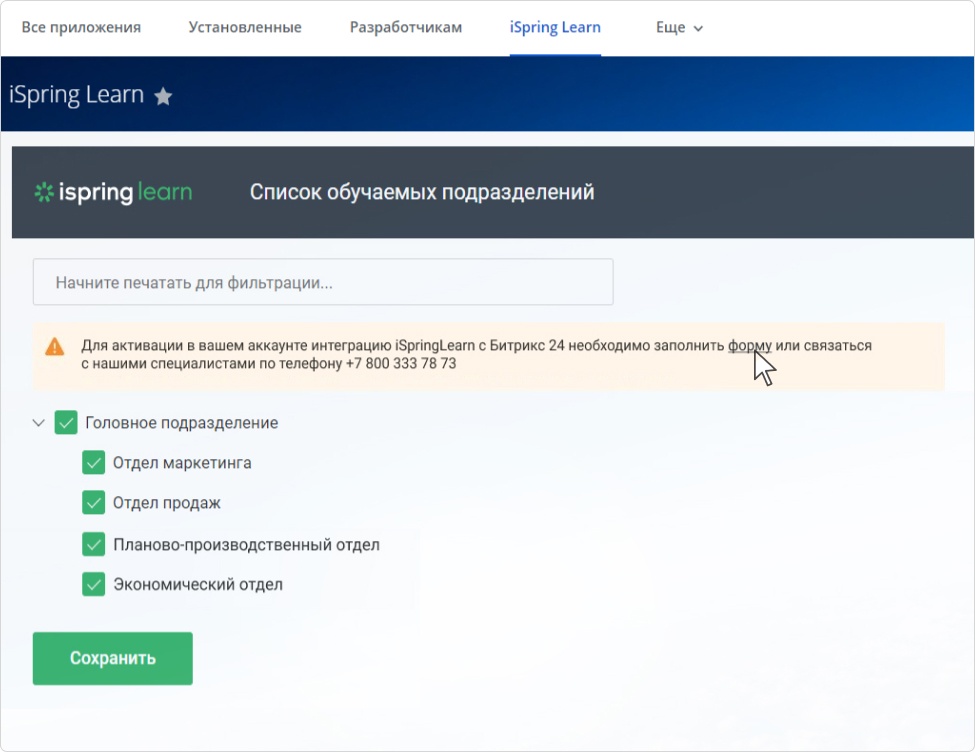975x752 pixels.
Task: Follow the форму link in the notice
Action: [750, 345]
